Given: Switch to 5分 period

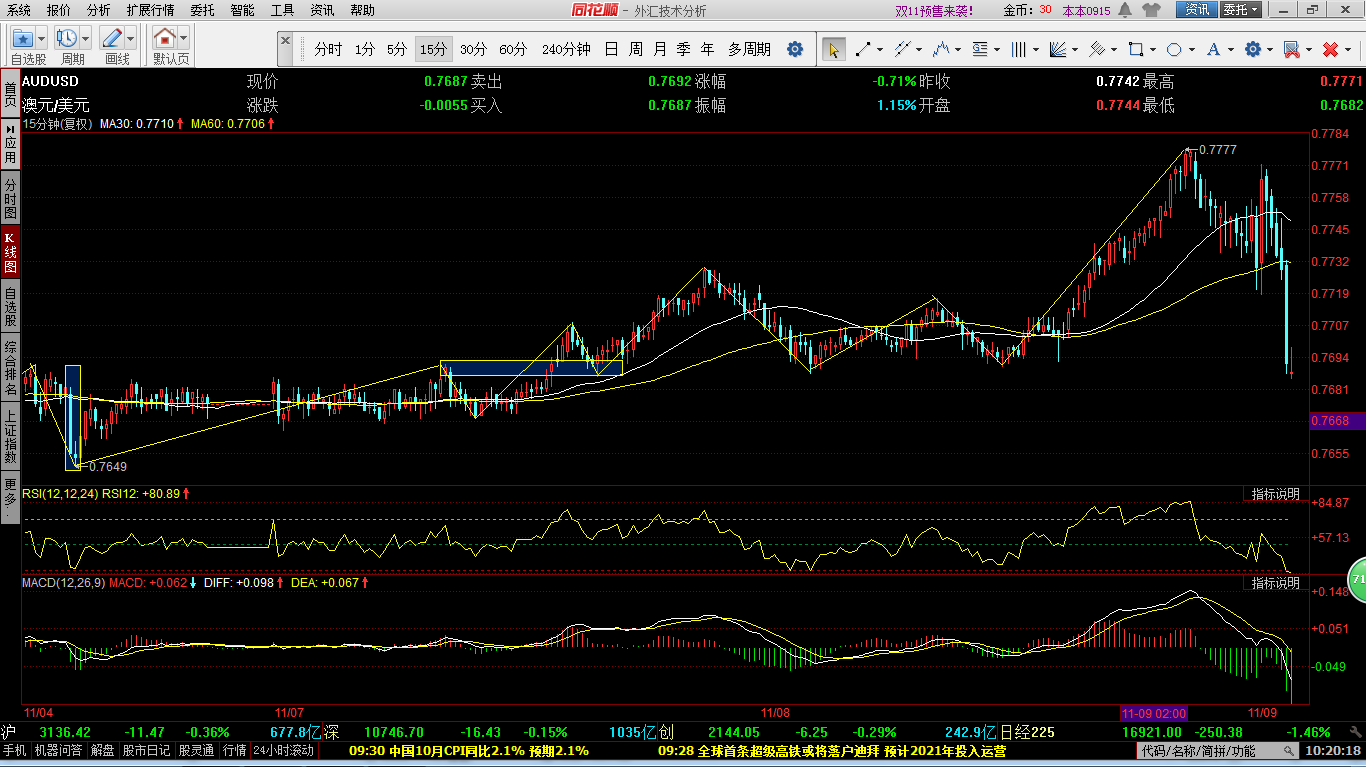Looking at the screenshot, I should (397, 49).
